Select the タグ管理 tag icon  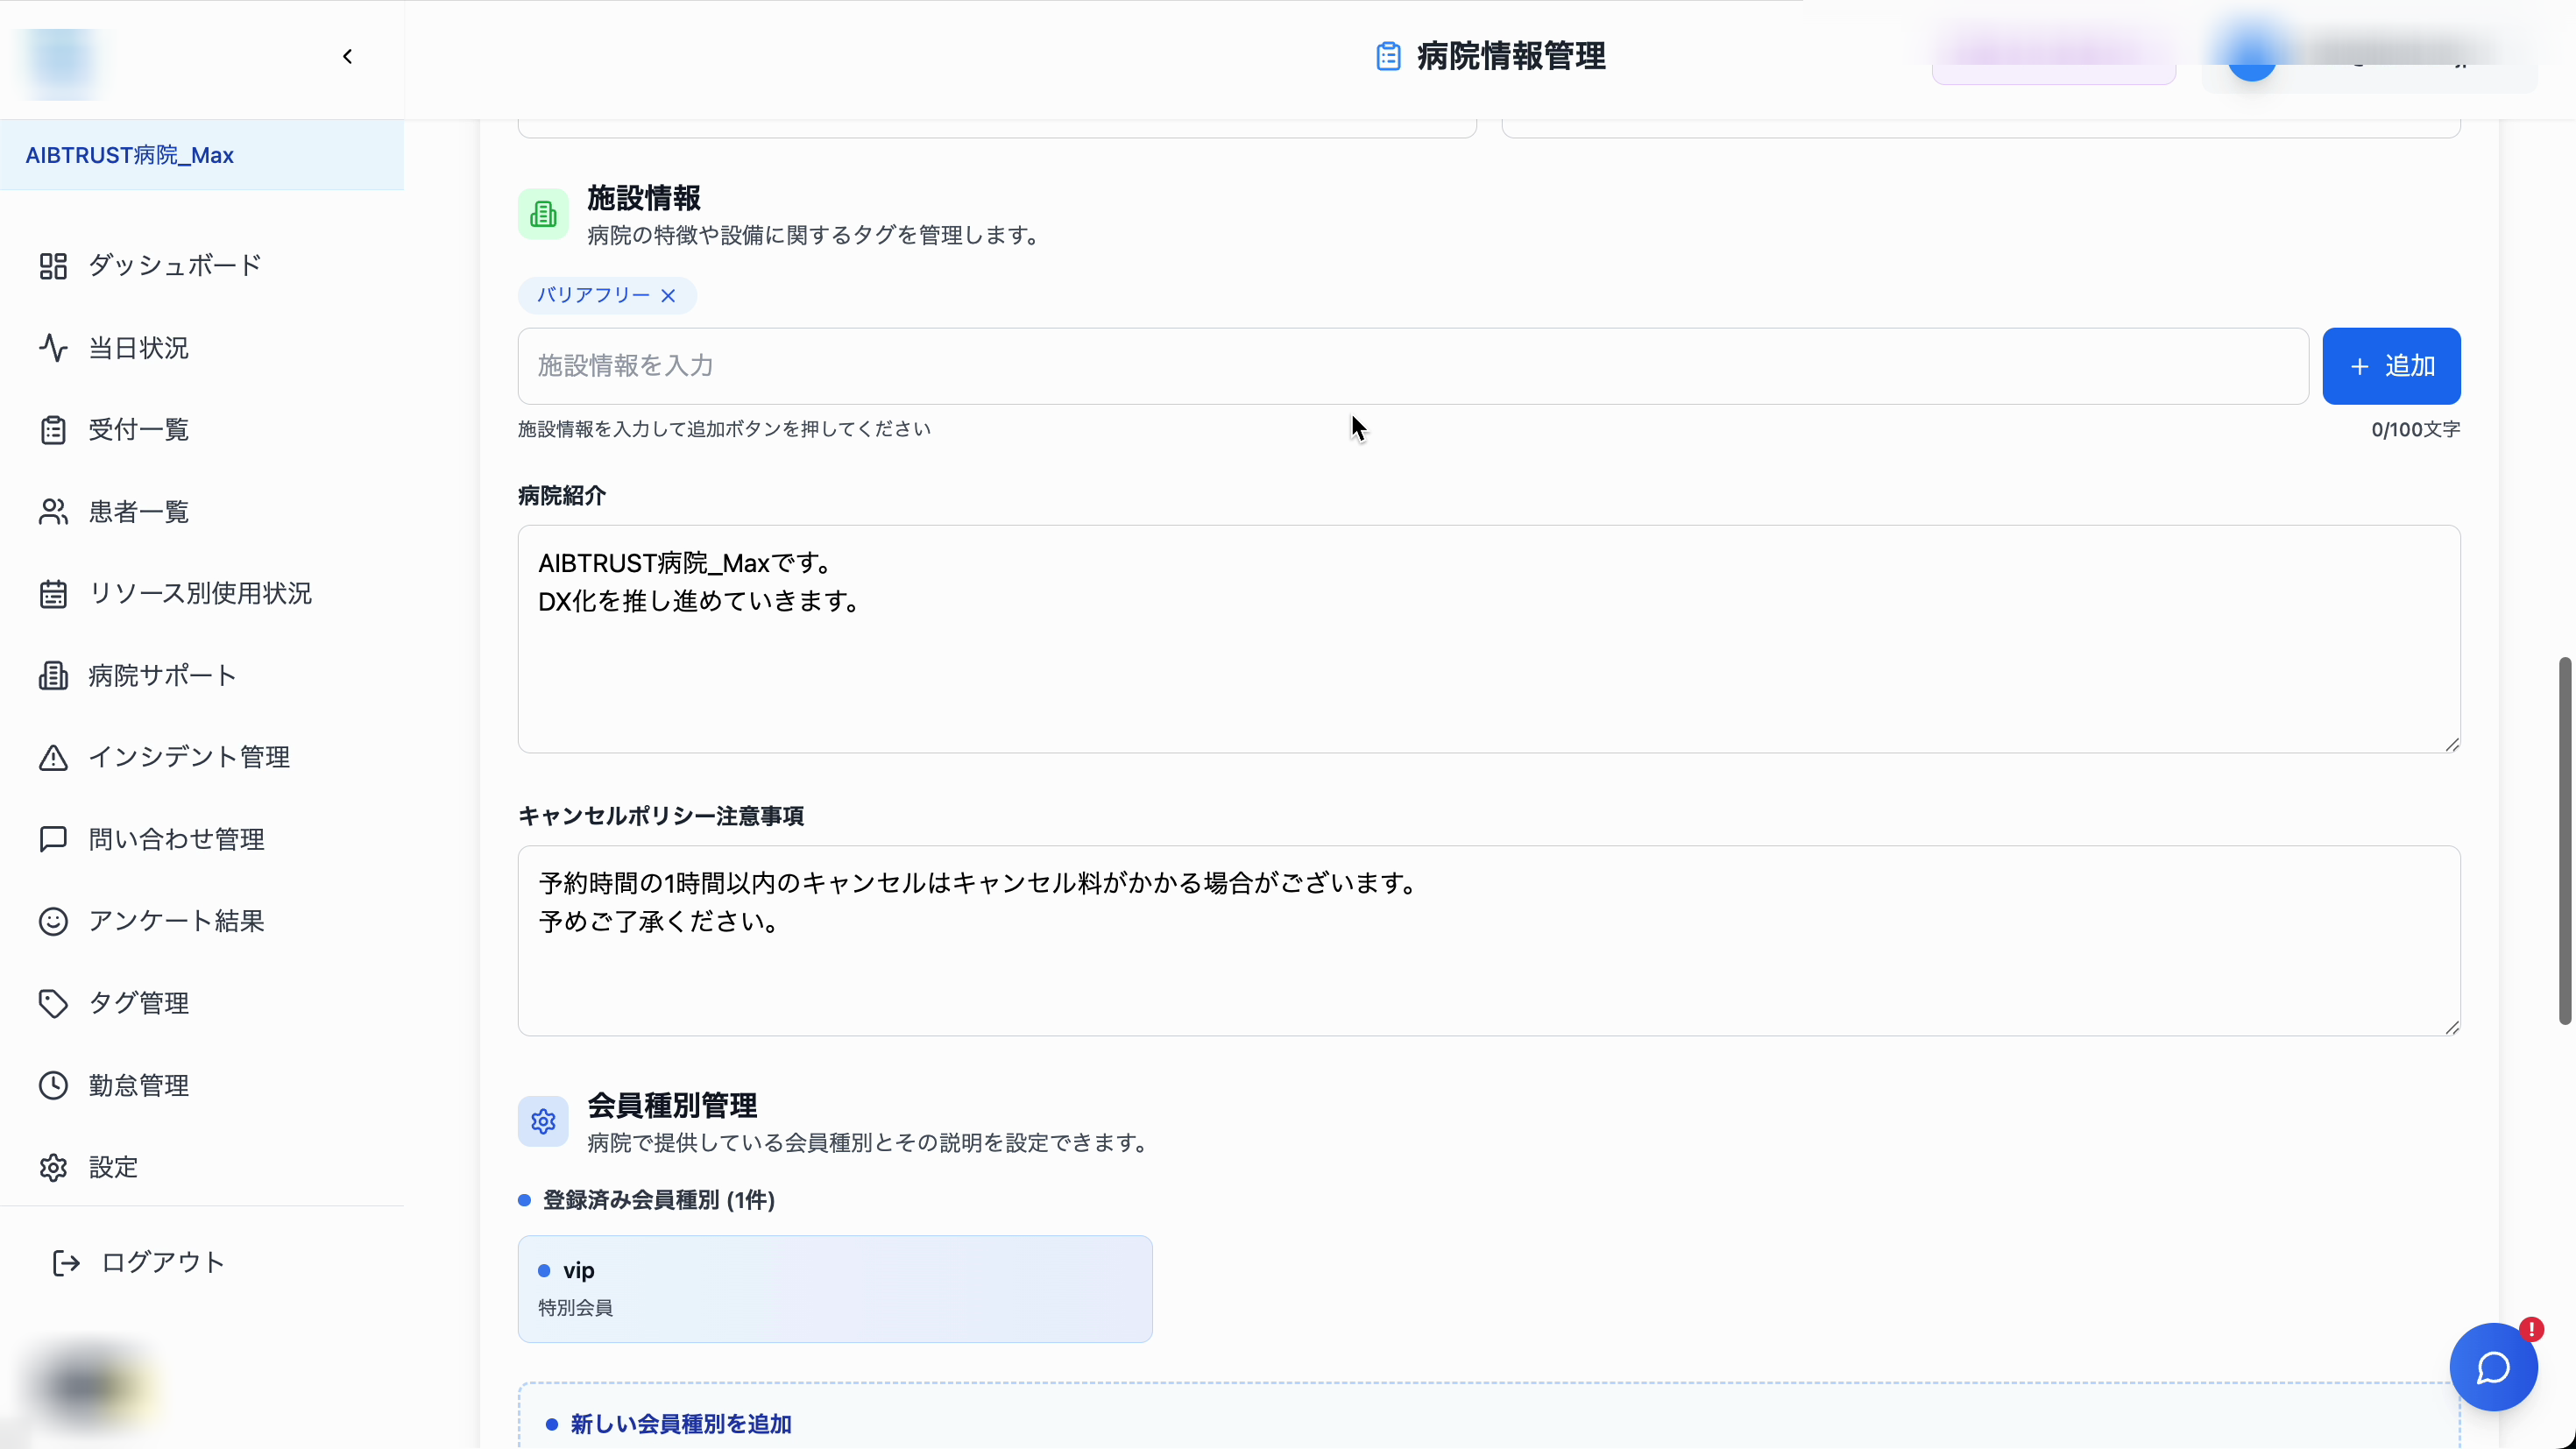click(53, 1003)
